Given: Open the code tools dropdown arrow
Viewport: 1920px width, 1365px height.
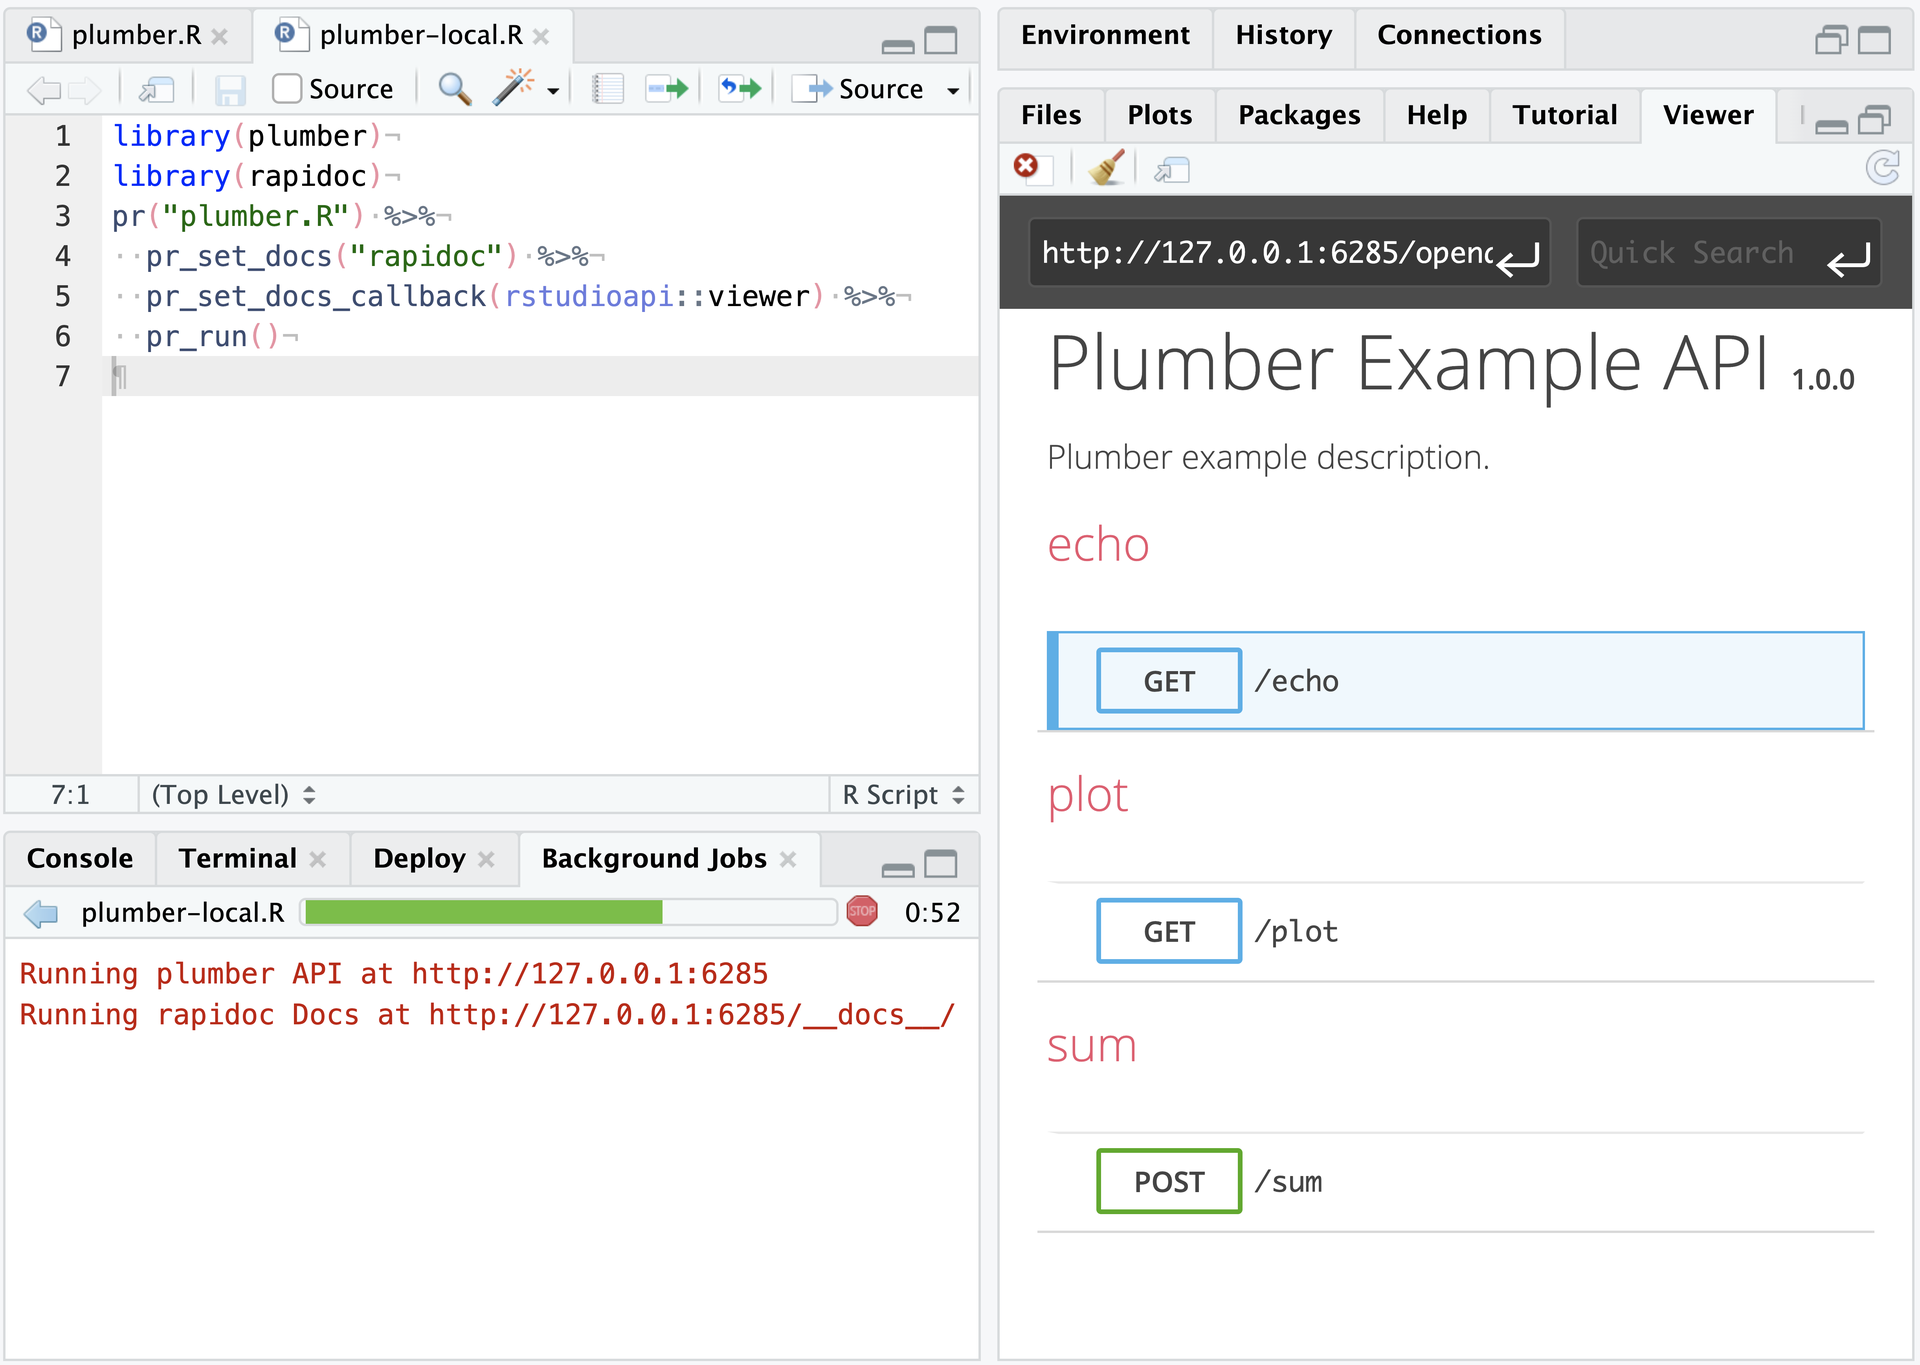Looking at the screenshot, I should 552,91.
